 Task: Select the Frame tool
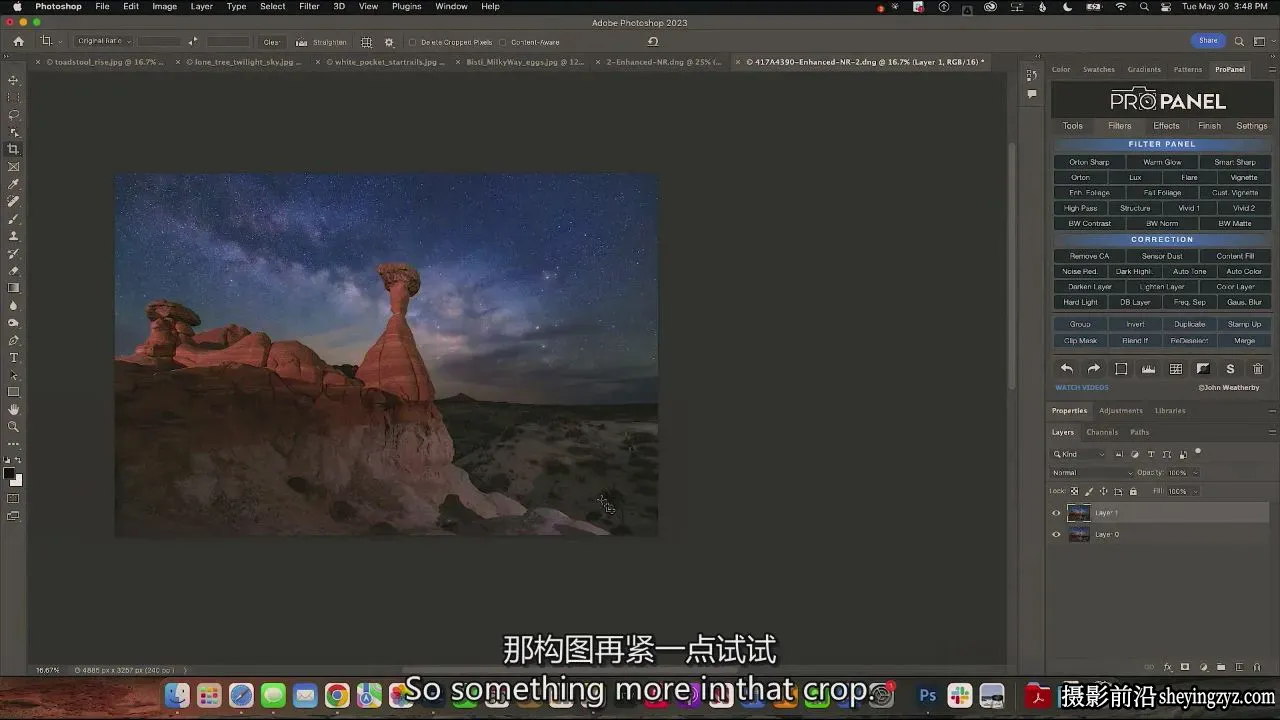pos(13,167)
